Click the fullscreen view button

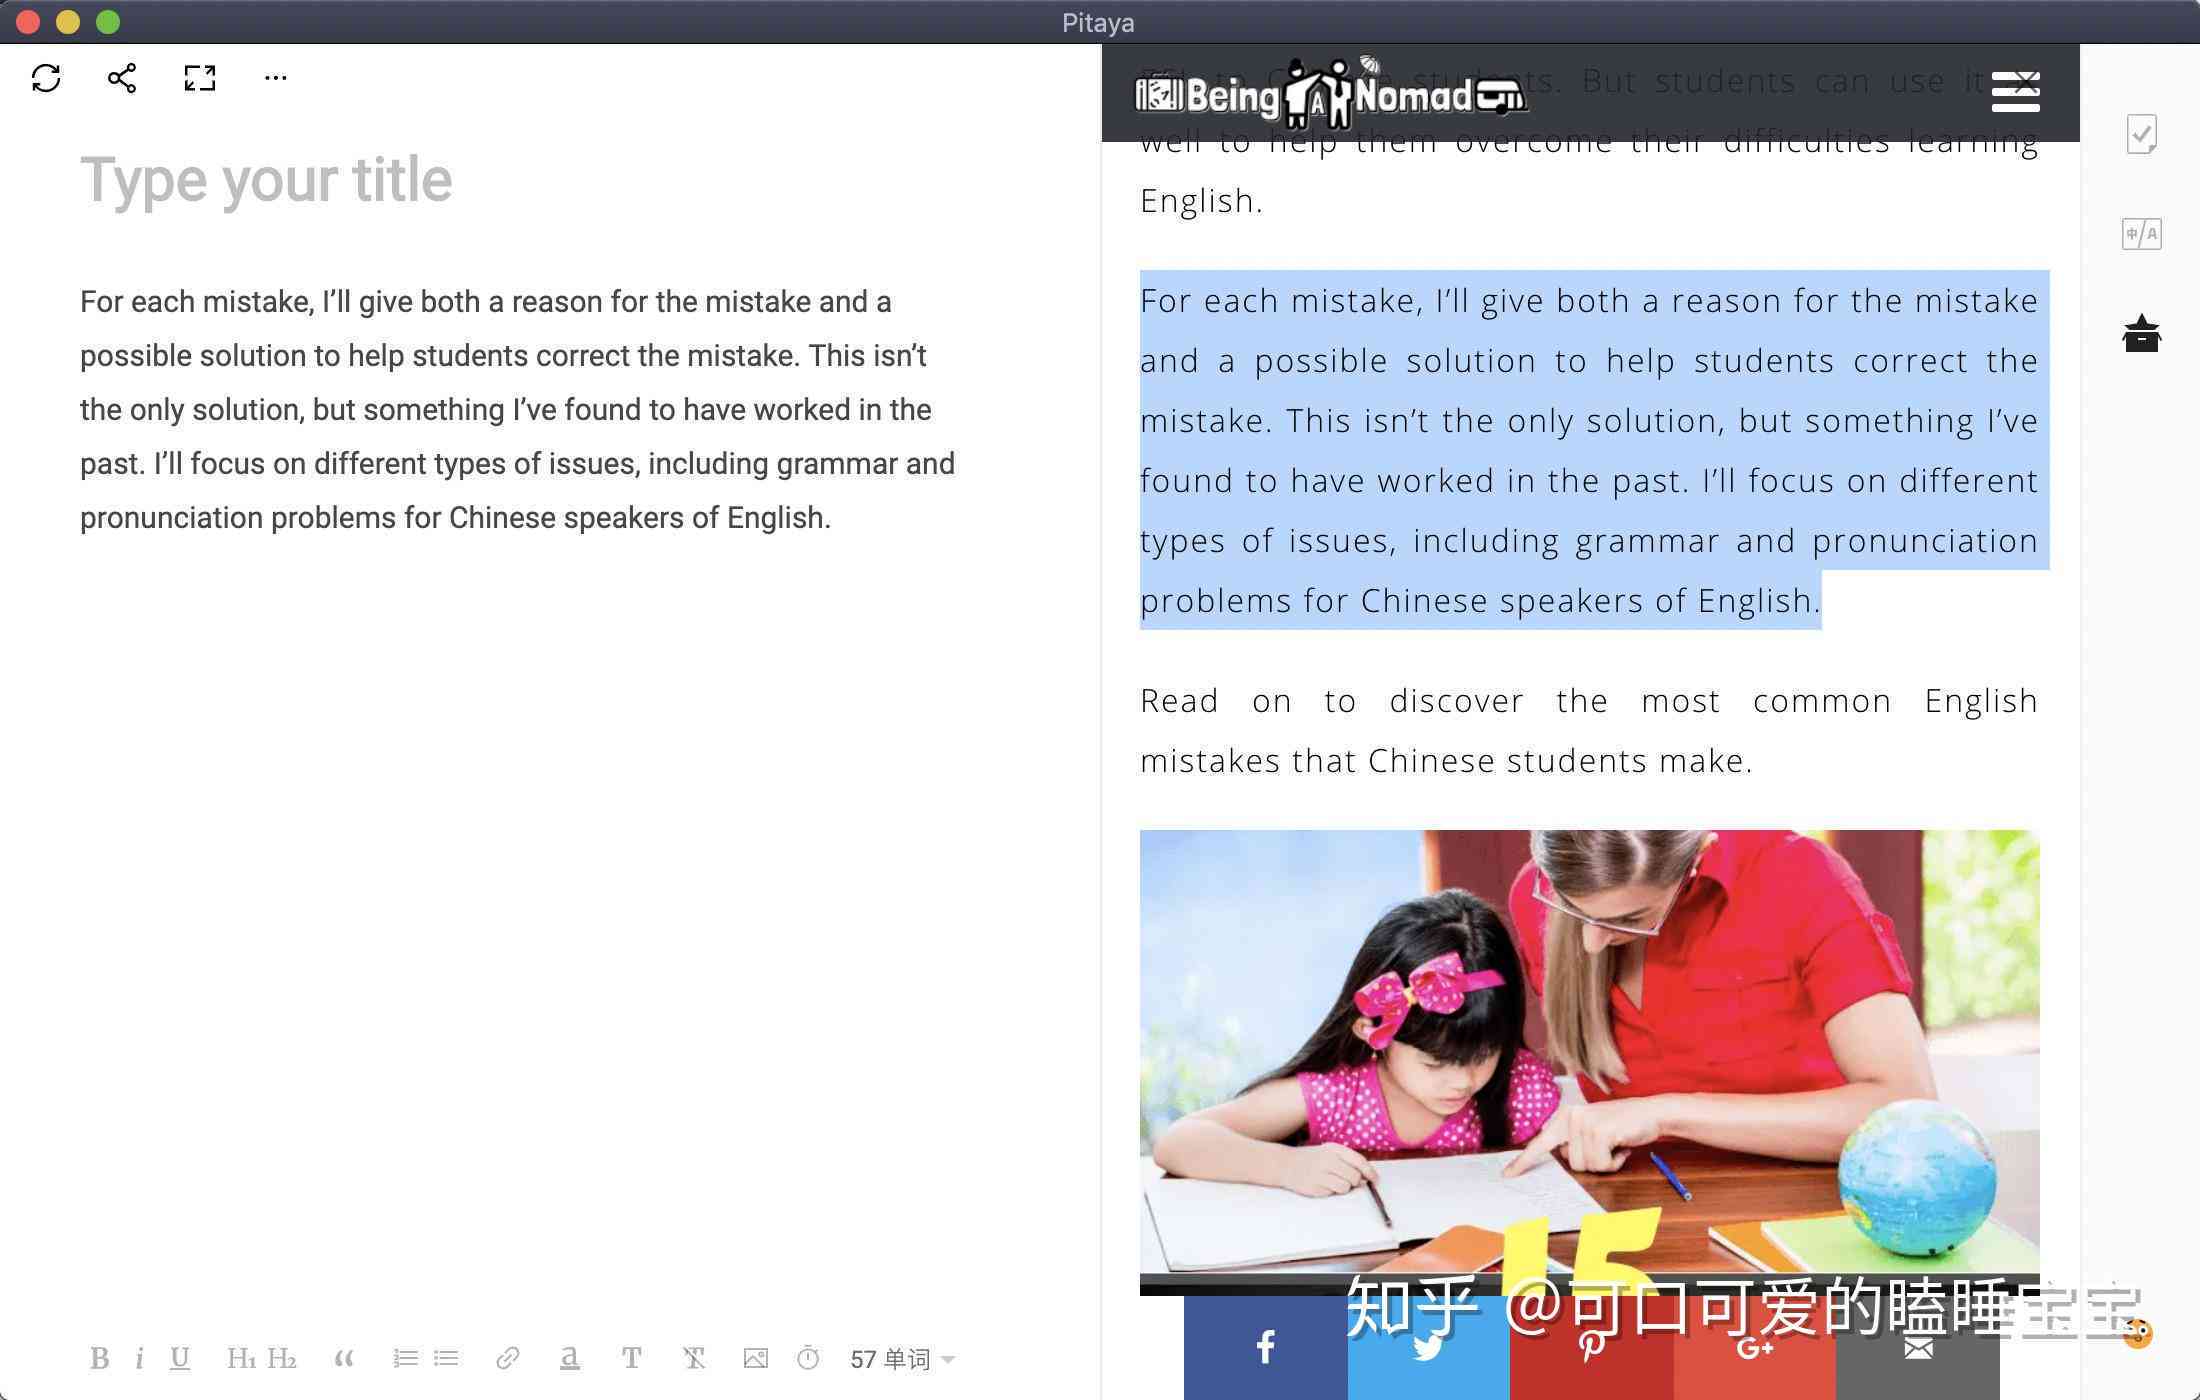[197, 77]
